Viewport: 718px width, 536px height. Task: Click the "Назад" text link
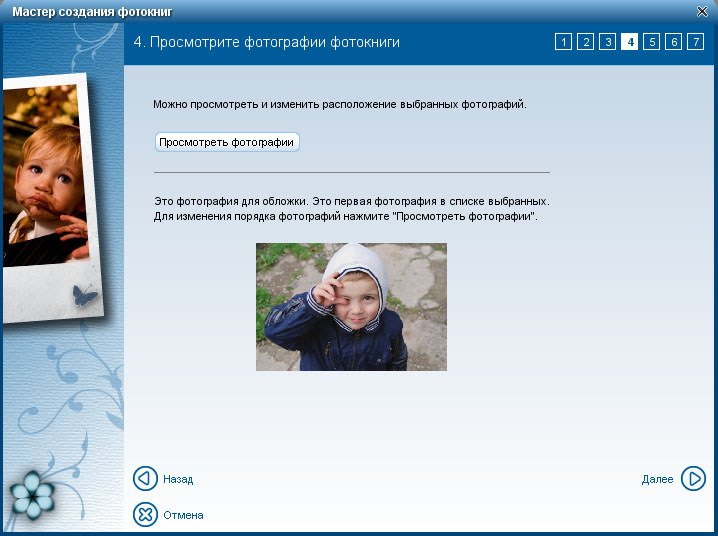178,480
